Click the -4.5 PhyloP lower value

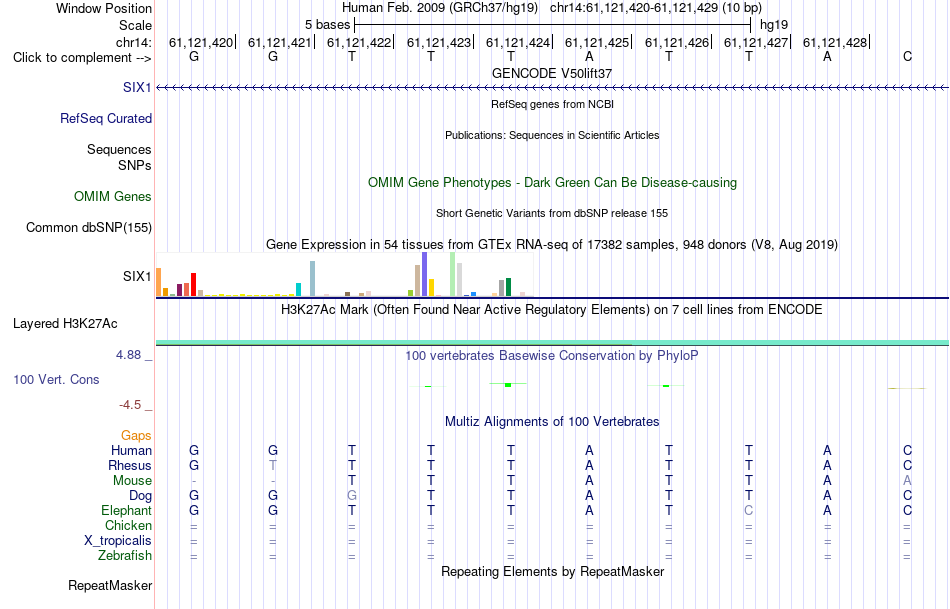pos(130,405)
